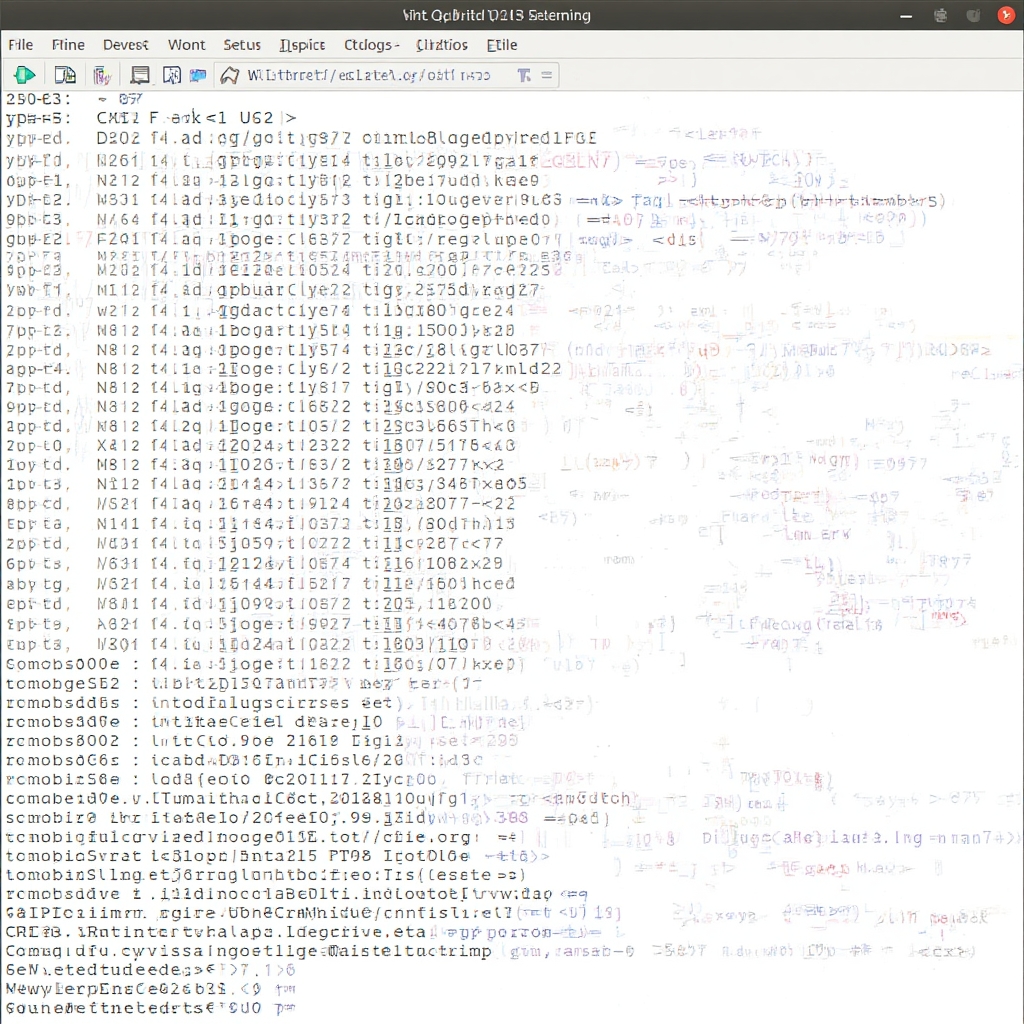Select the colored pages toolbar icon

click(101, 75)
